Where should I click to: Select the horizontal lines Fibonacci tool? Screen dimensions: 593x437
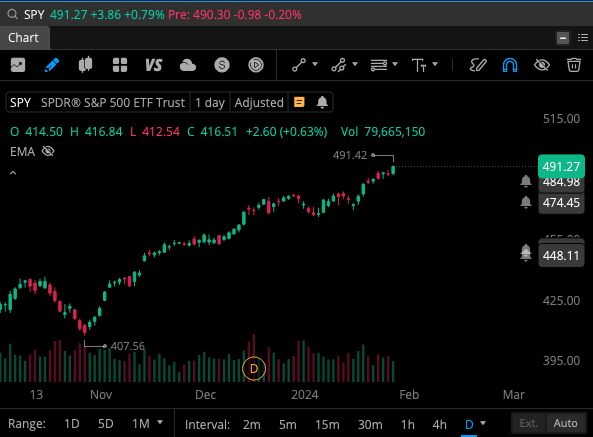379,65
